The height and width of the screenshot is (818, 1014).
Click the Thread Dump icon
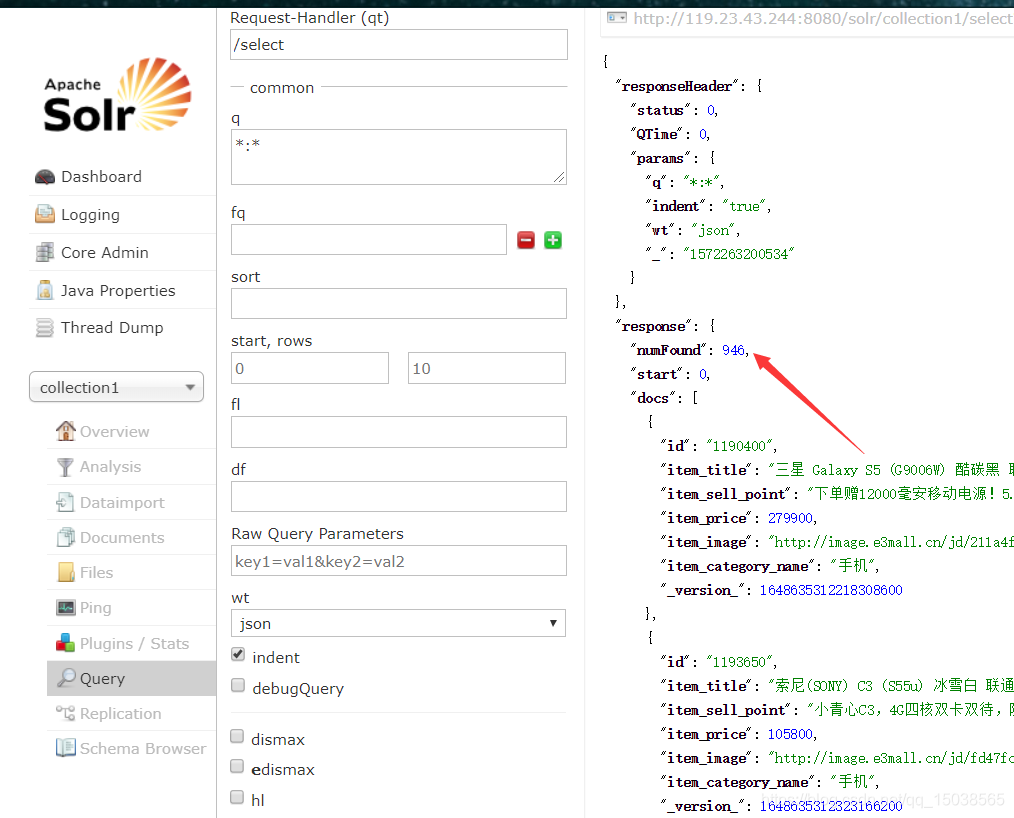tap(45, 328)
